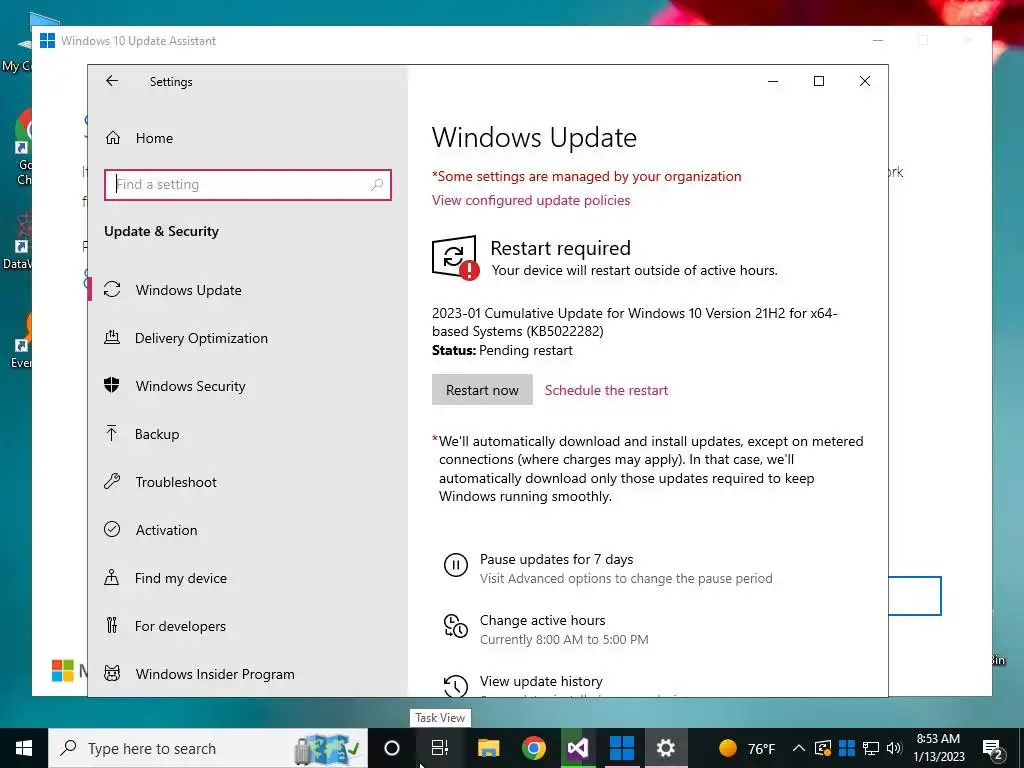Click the Windows Update sync arrows icon
Screen dimensions: 1024x768
coord(112,289)
